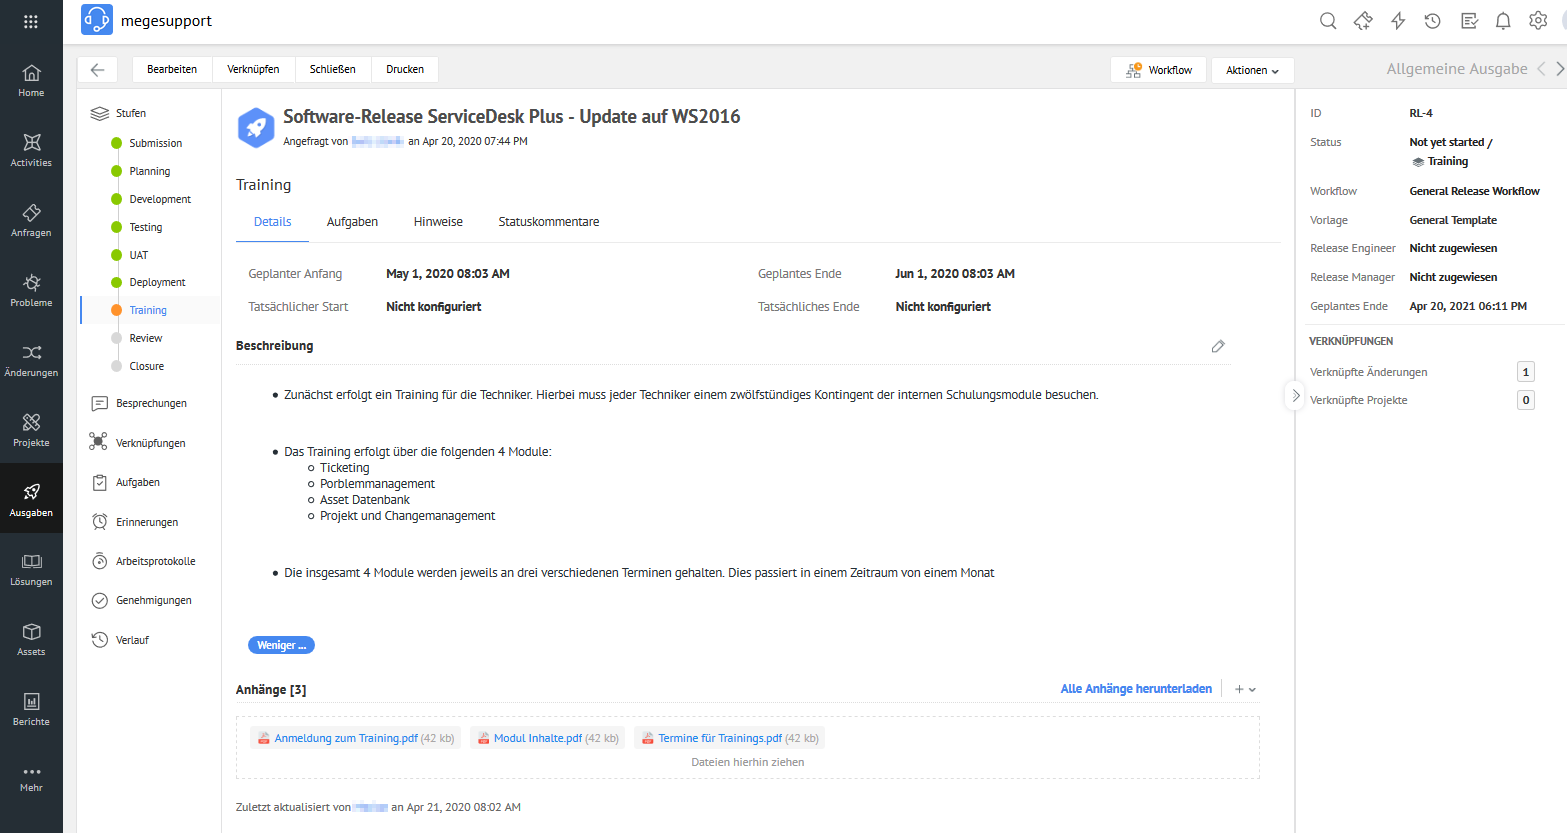Edit description with pencil icon
The width and height of the screenshot is (1567, 833).
1218,346
